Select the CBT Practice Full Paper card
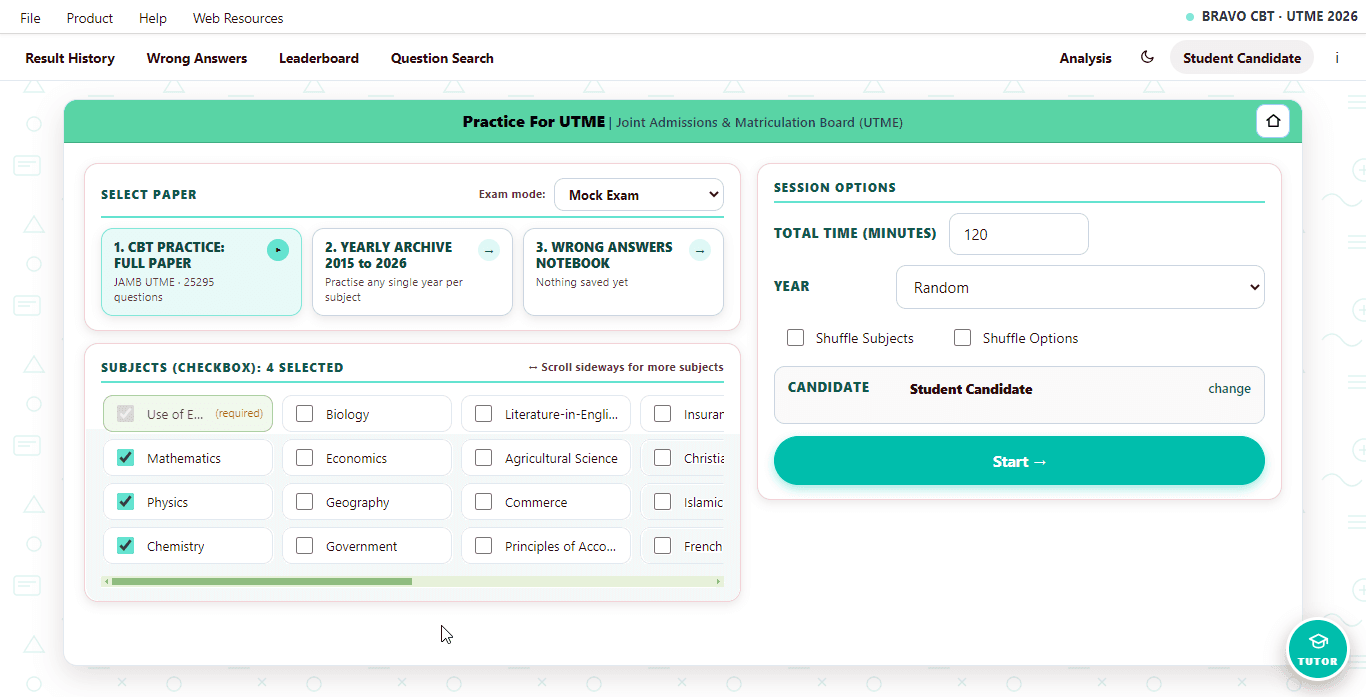The height and width of the screenshot is (697, 1366). (201, 272)
